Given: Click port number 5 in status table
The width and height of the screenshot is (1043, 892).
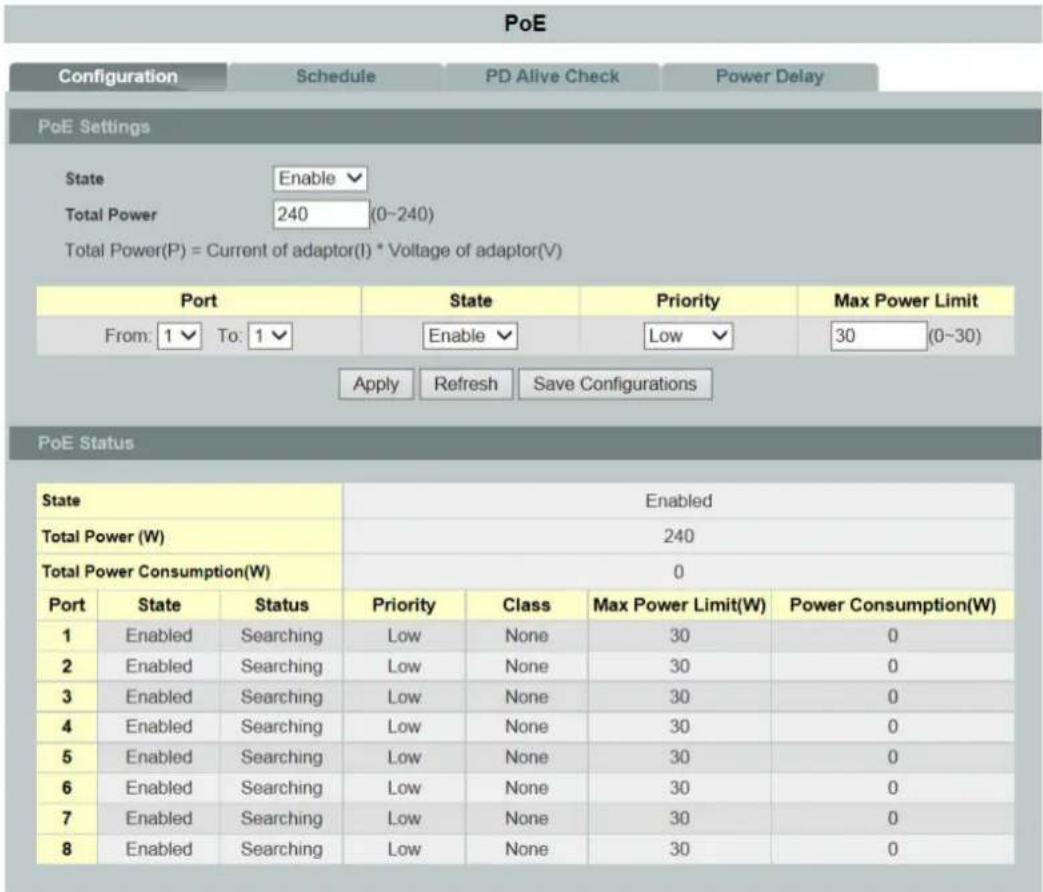Looking at the screenshot, I should 67,758.
